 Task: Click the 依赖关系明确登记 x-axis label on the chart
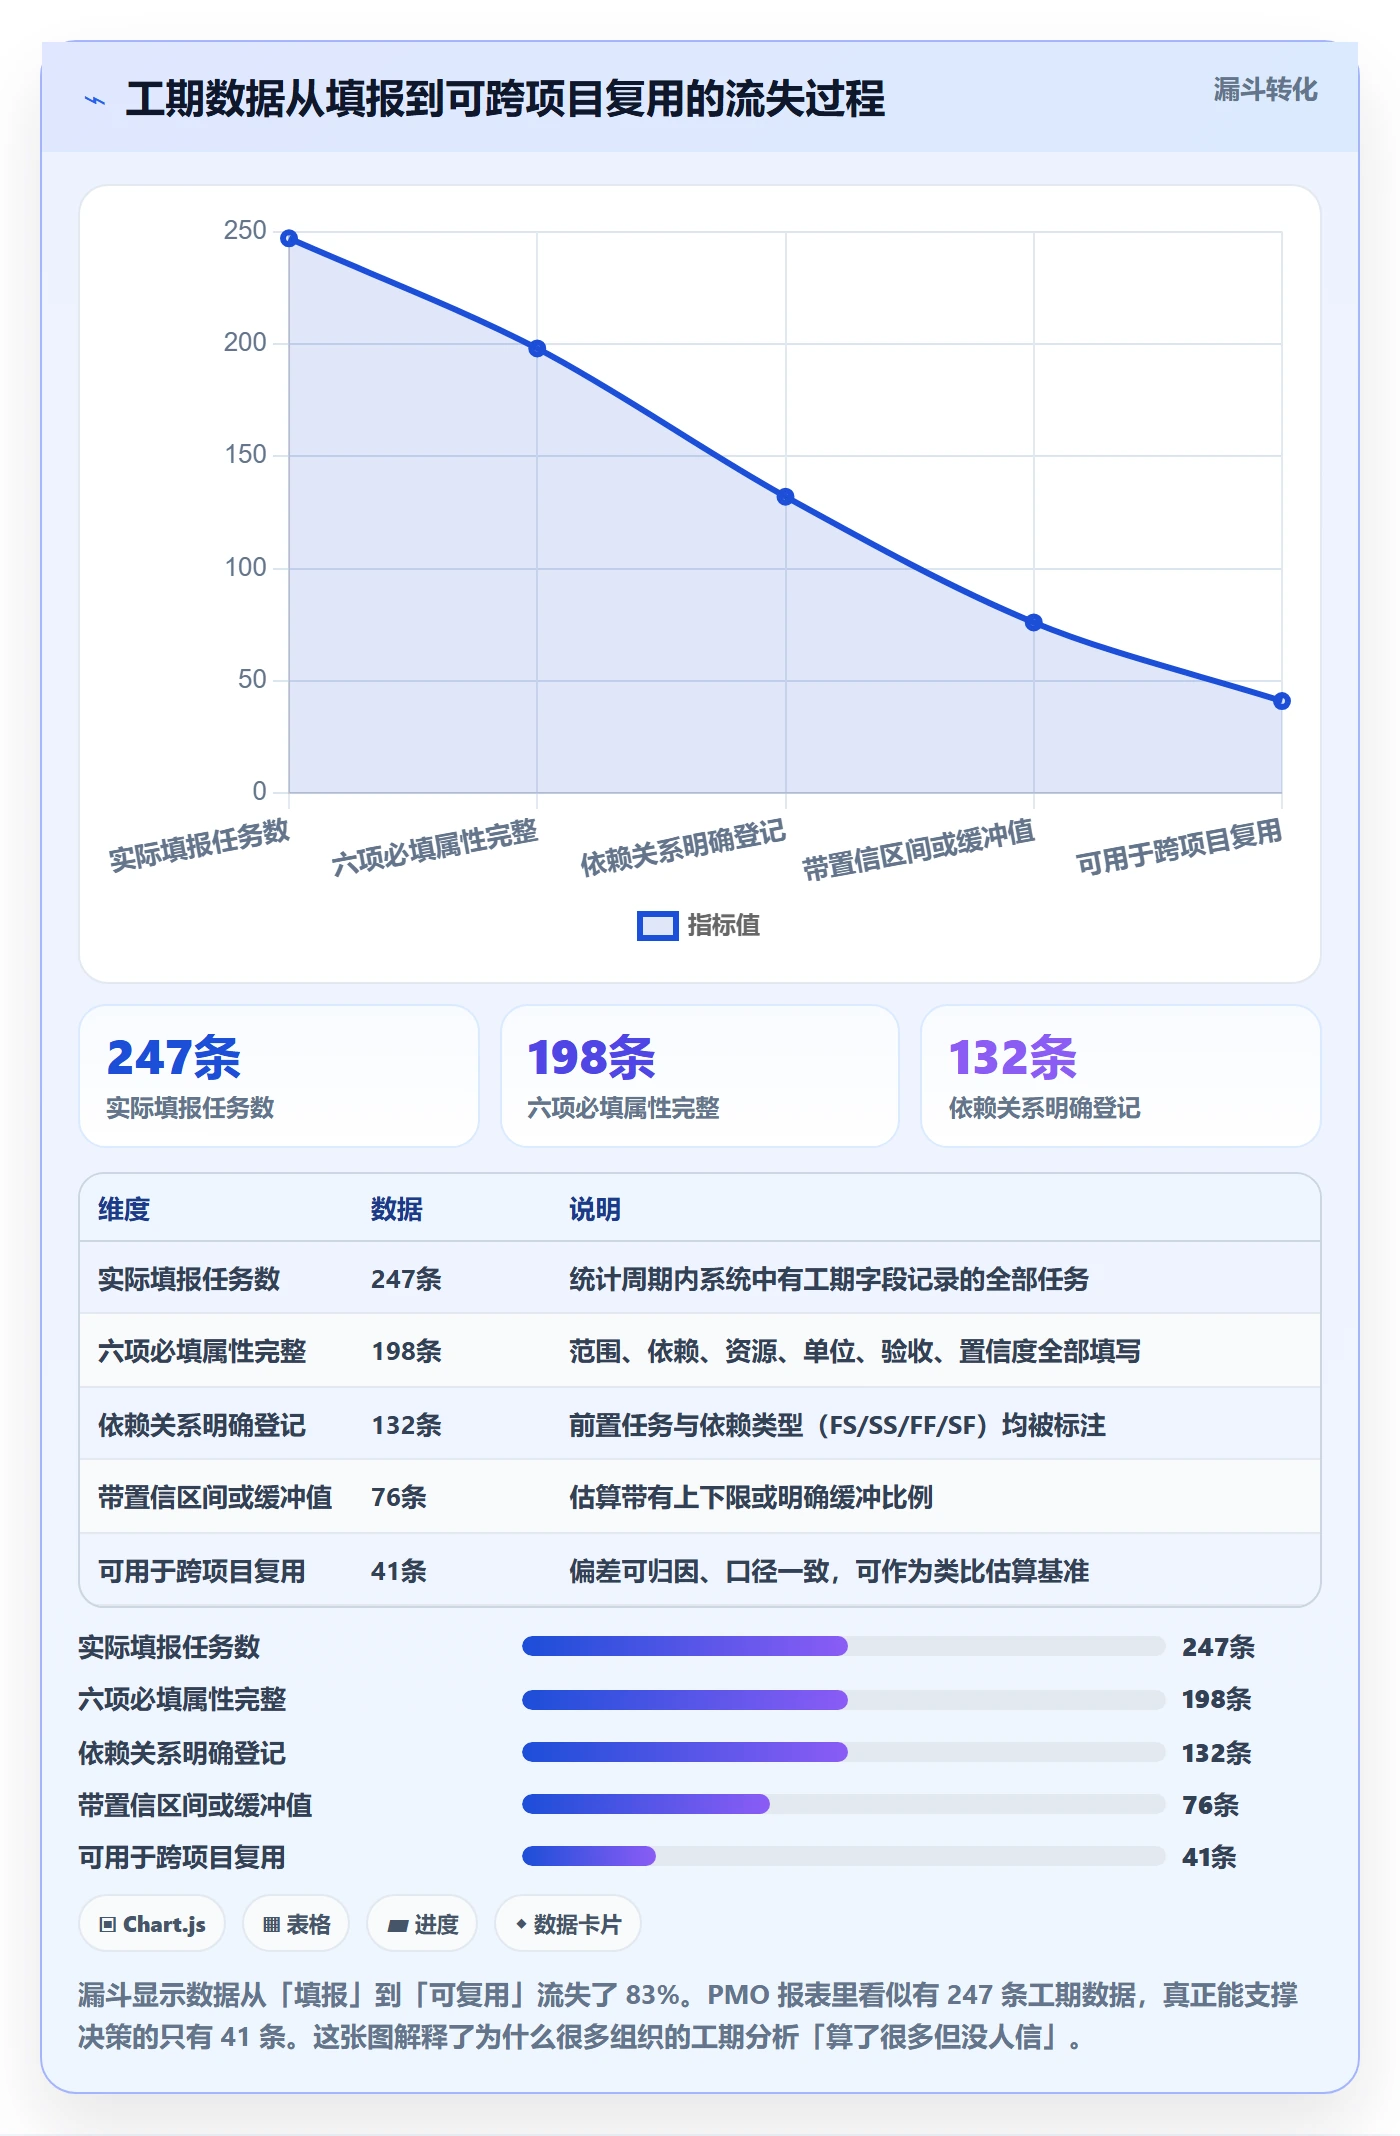[683, 848]
